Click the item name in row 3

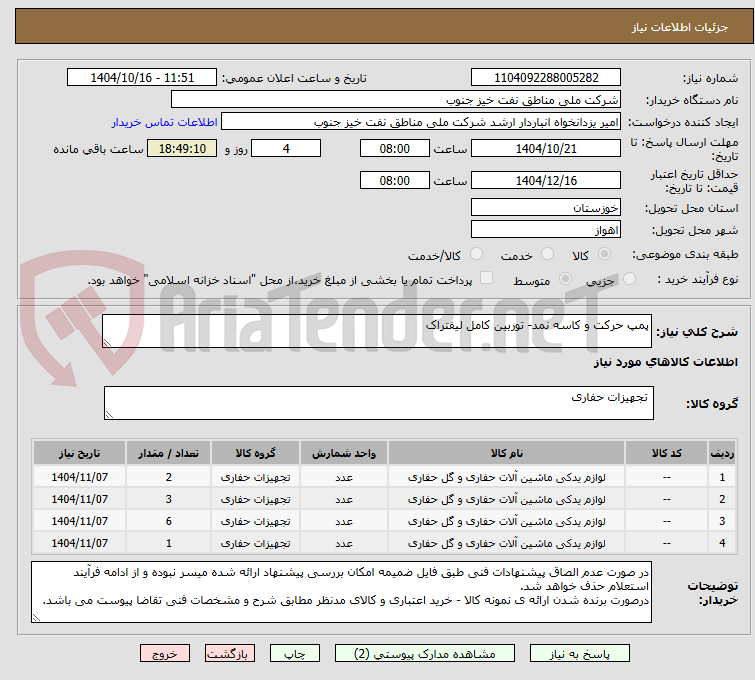coord(507,521)
